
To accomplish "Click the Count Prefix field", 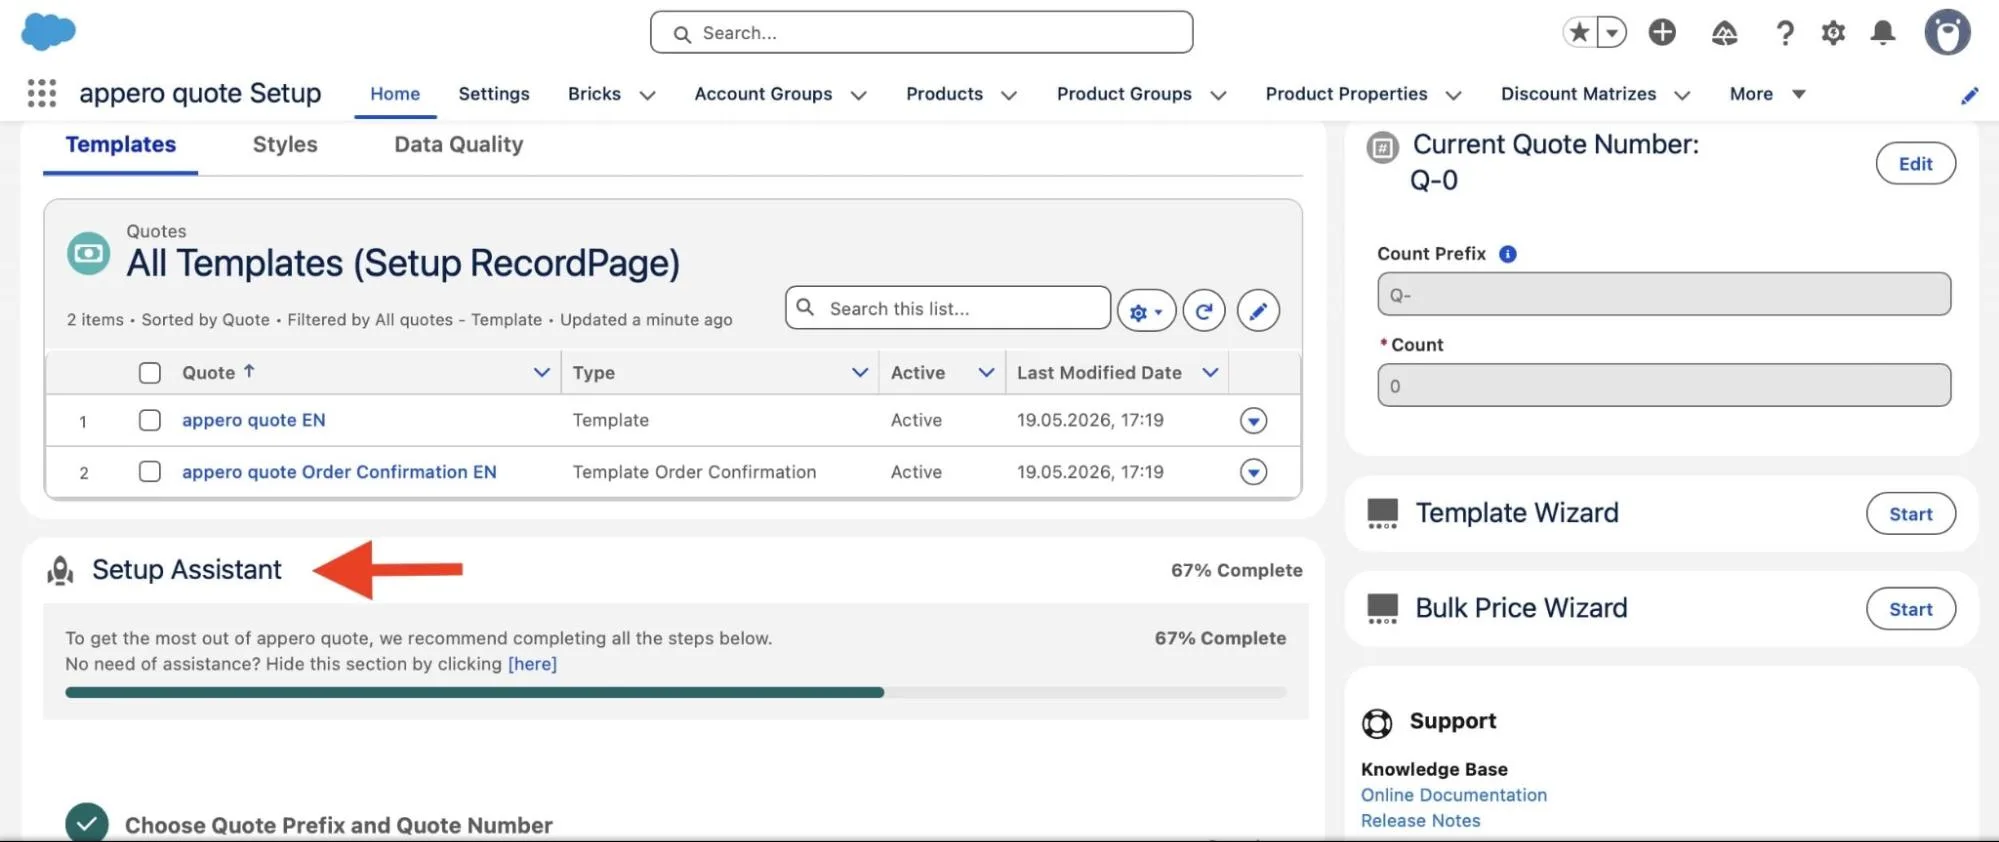I will (1663, 295).
